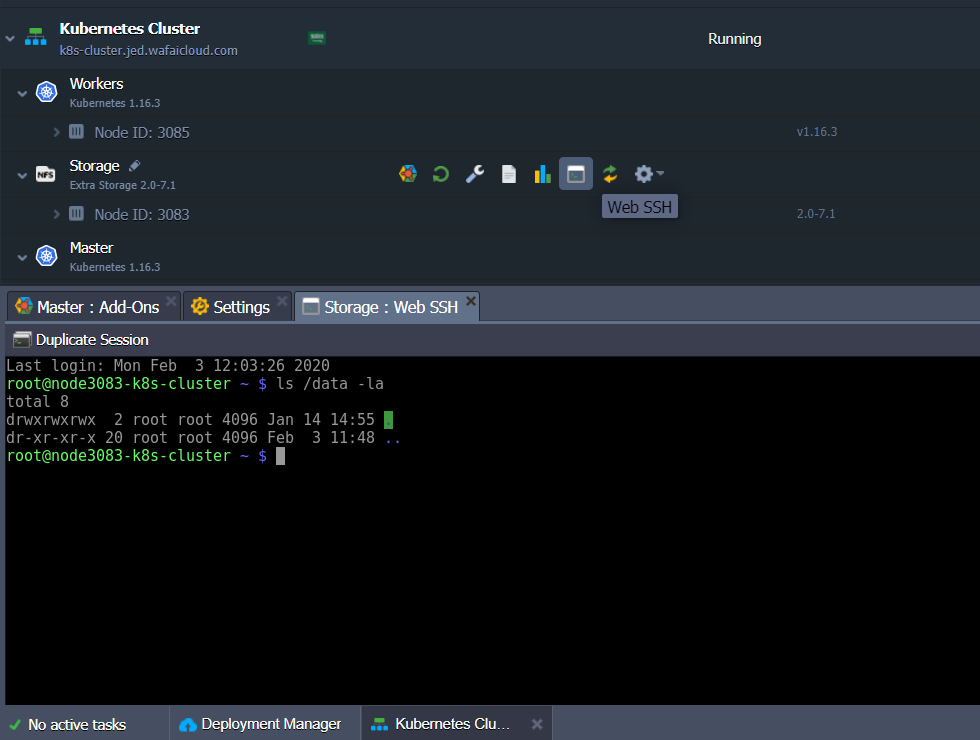Click 'Node ID: 3085' label

[142, 132]
